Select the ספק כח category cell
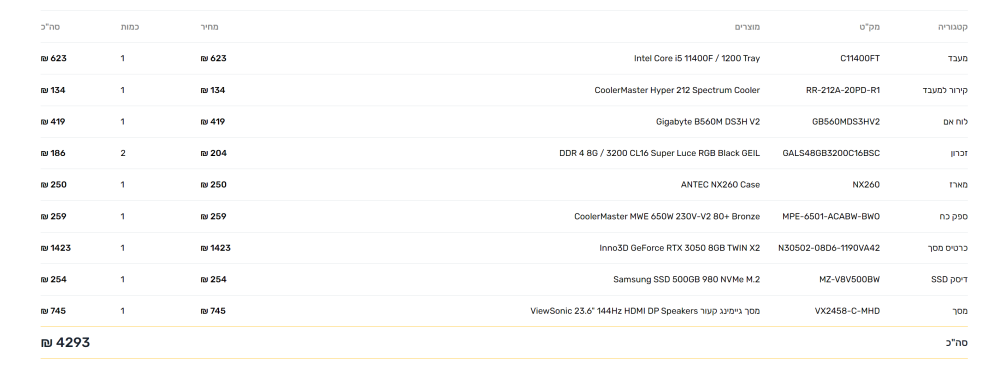Image resolution: width=1000 pixels, height=370 pixels. pyautogui.click(x=952, y=216)
